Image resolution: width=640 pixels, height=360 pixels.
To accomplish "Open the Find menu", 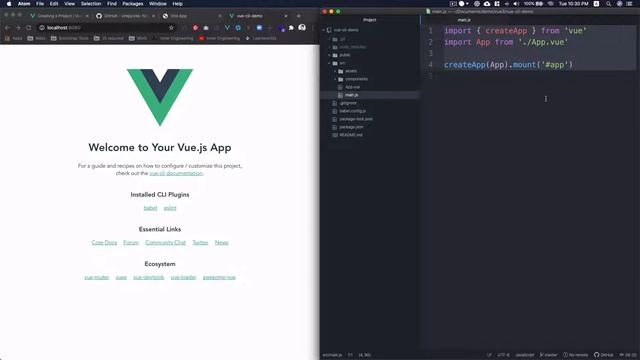I will [112, 4].
